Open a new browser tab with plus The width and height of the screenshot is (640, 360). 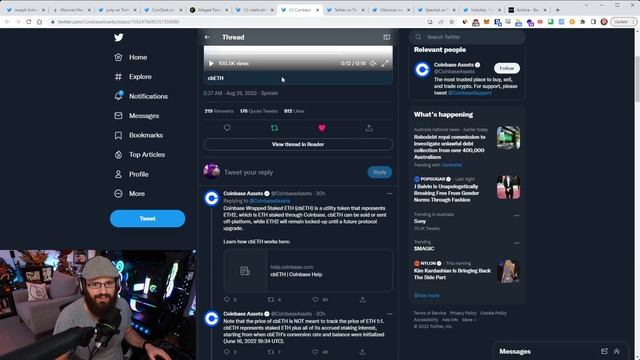click(x=558, y=10)
